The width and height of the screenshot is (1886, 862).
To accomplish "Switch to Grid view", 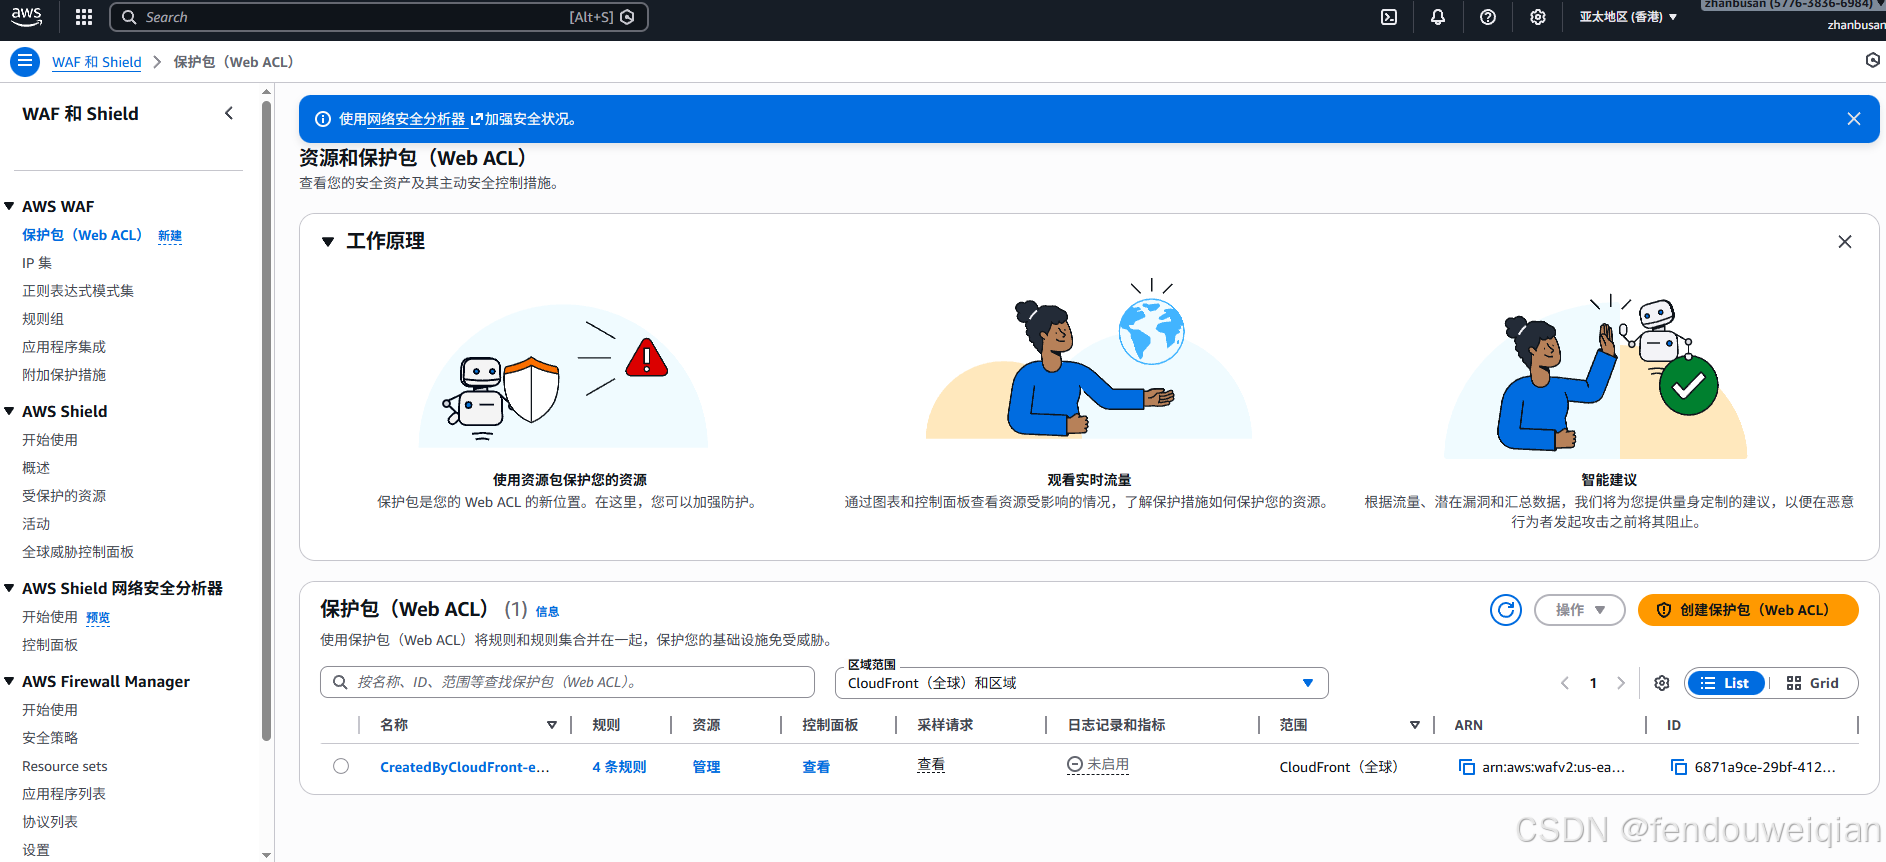I will [x=1813, y=683].
